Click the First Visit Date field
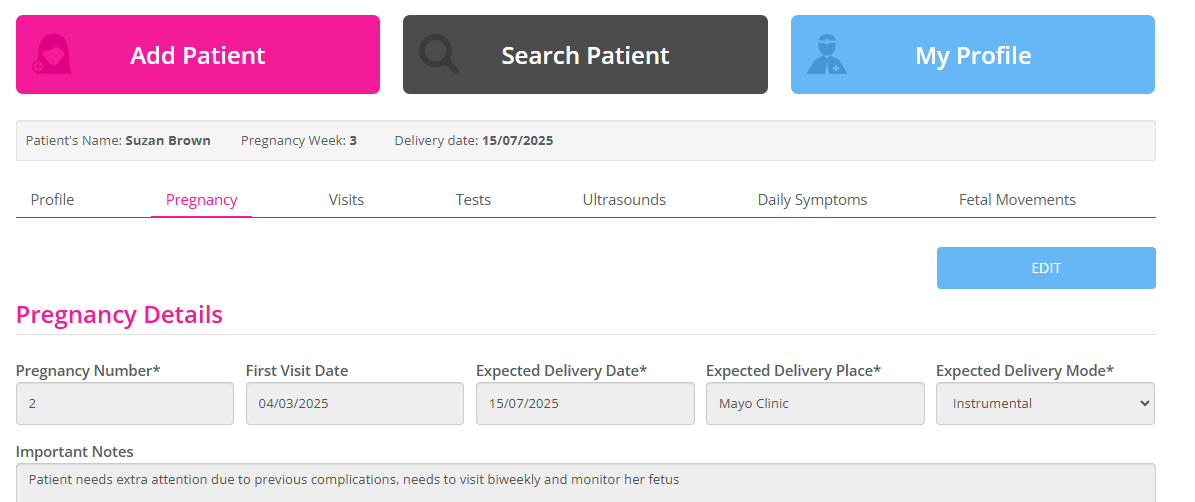The height and width of the screenshot is (502, 1195). click(x=354, y=404)
